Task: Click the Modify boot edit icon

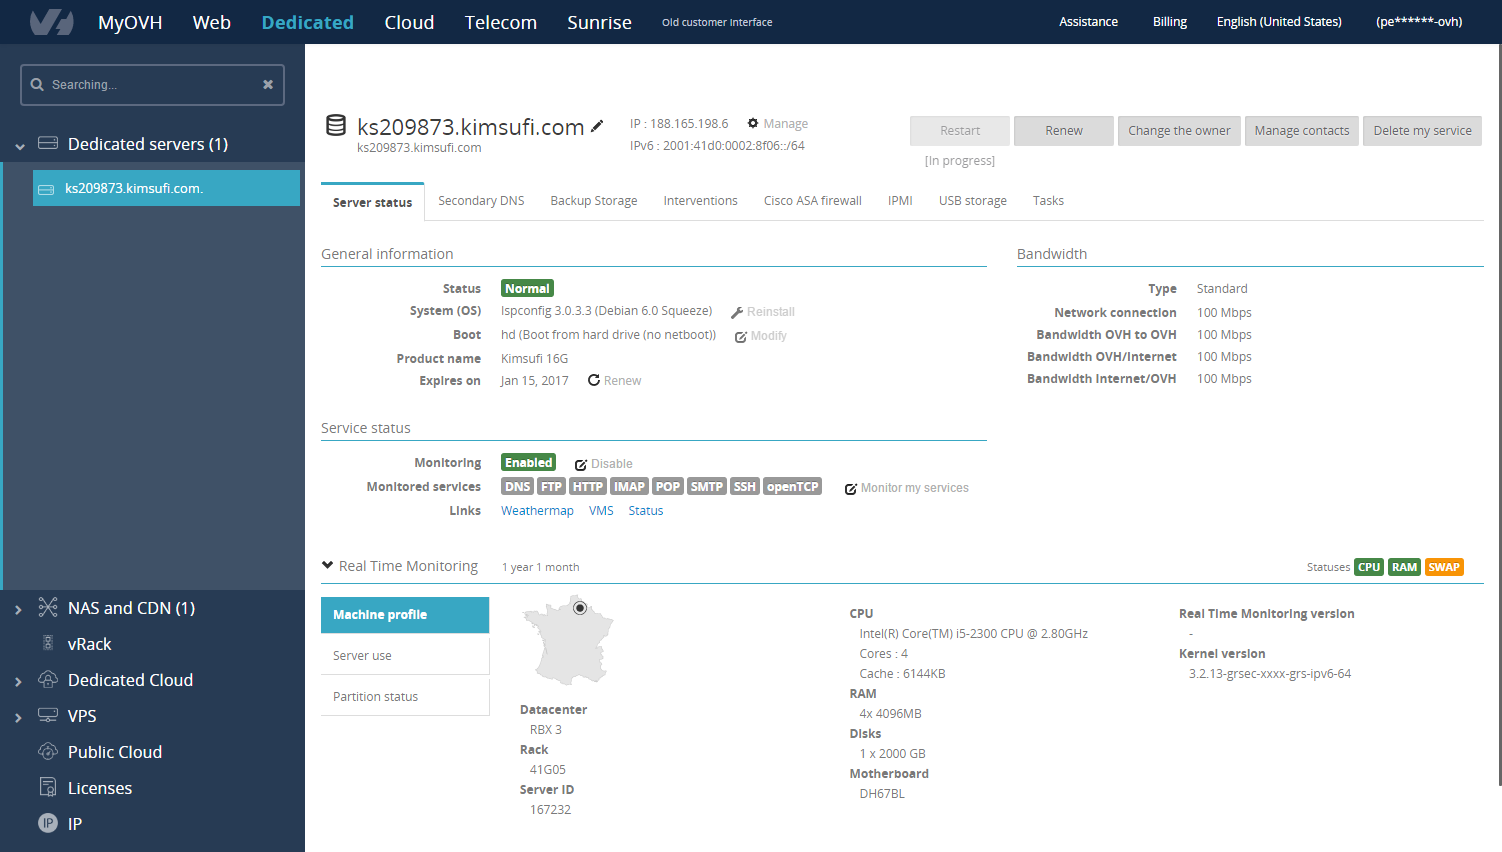Action: point(741,337)
